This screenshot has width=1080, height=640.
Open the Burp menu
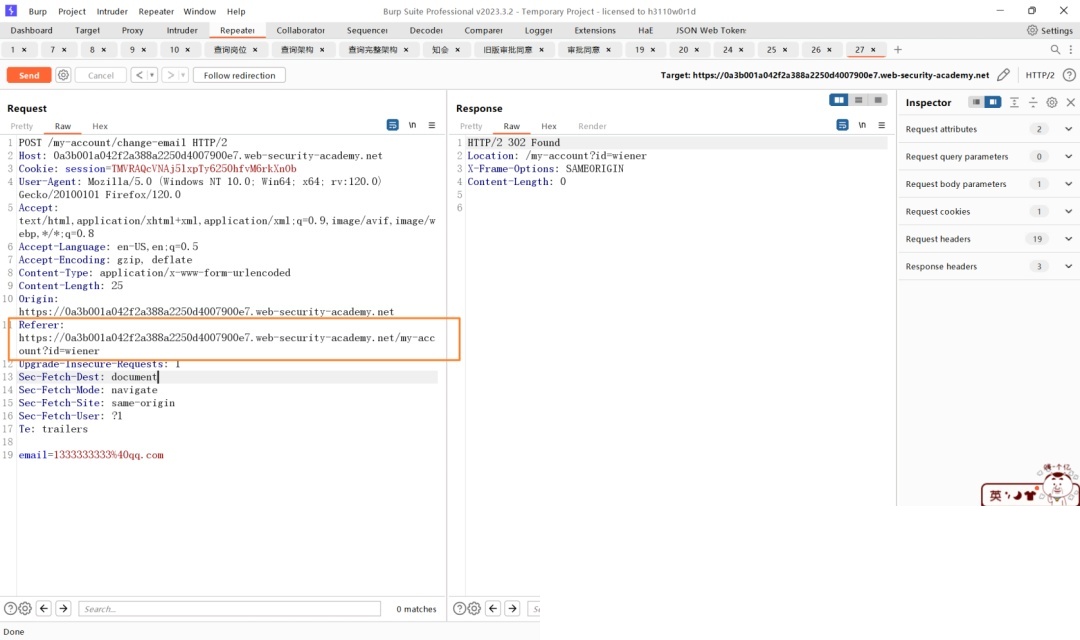click(38, 11)
